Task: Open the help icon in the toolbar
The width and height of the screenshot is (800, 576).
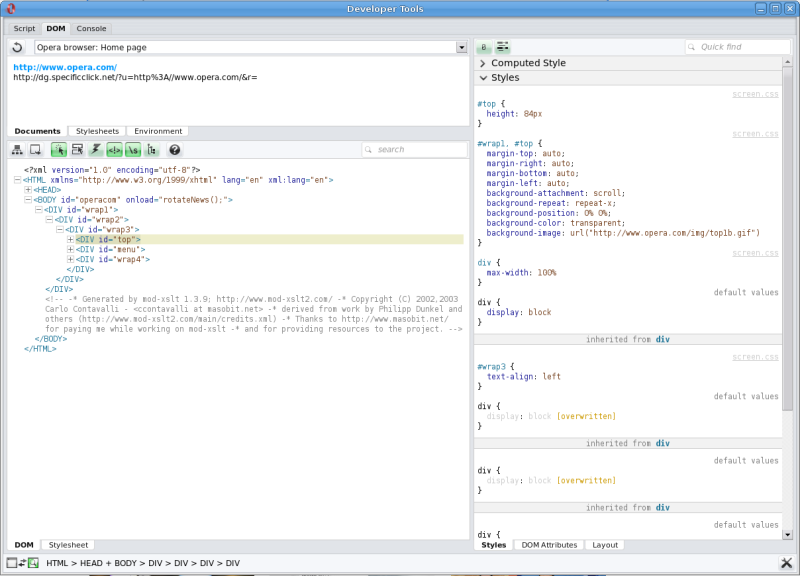Action: tap(173, 149)
